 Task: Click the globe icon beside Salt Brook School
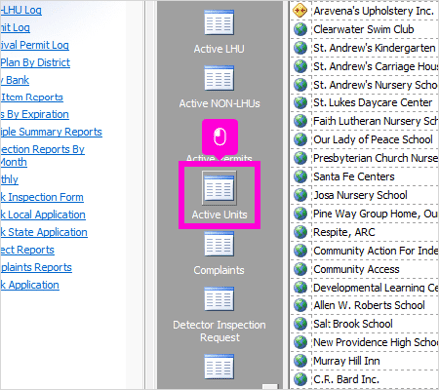300,324
